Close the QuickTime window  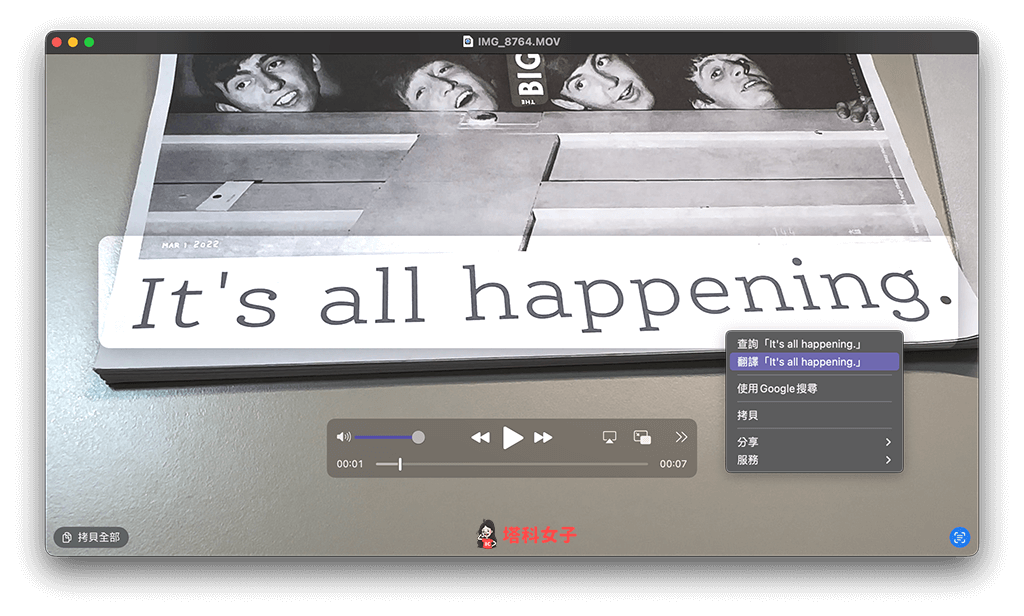pyautogui.click(x=57, y=42)
